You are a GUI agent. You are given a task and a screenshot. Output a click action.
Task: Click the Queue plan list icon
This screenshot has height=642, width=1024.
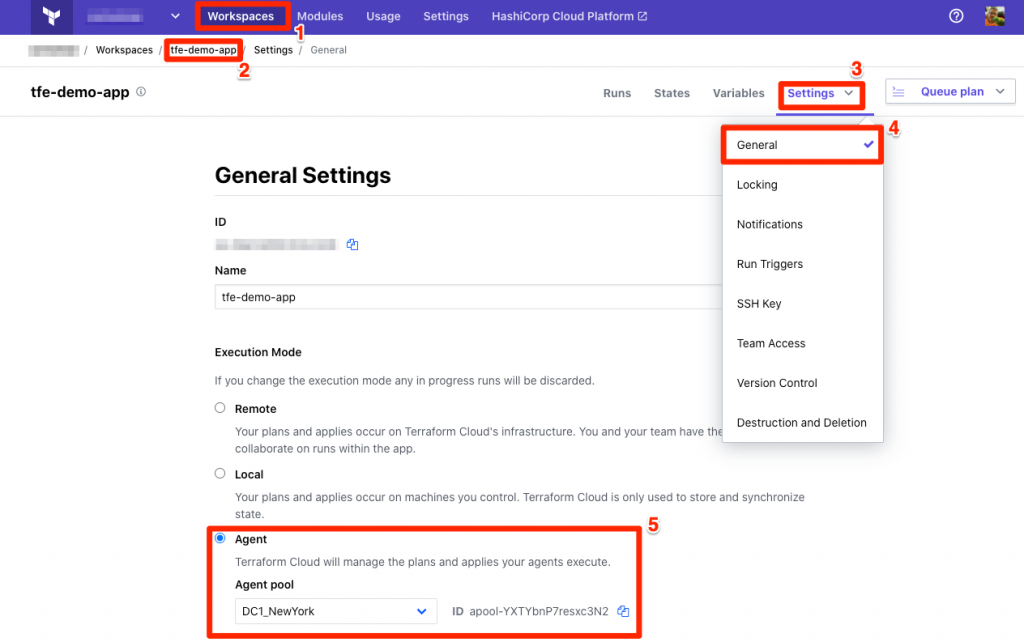pos(899,92)
